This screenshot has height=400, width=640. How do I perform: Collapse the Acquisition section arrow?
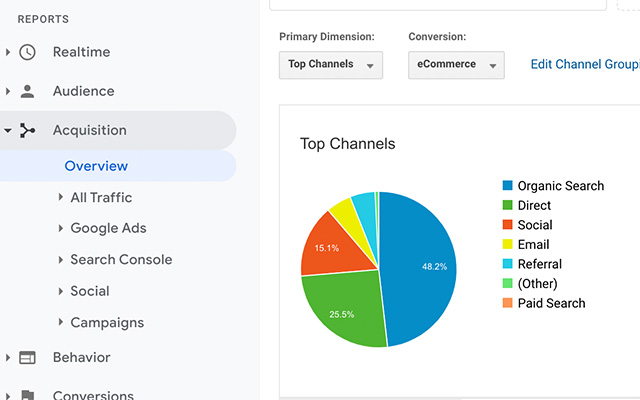(x=8, y=130)
